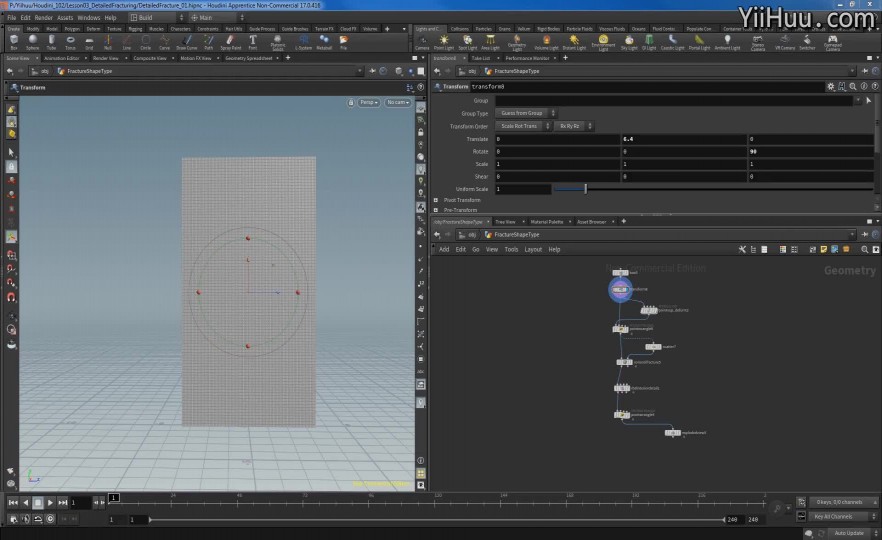This screenshot has height=540, width=882.
Task: Open the Rx Ry Rz rotate order dropdown
Action: pyautogui.click(x=573, y=126)
